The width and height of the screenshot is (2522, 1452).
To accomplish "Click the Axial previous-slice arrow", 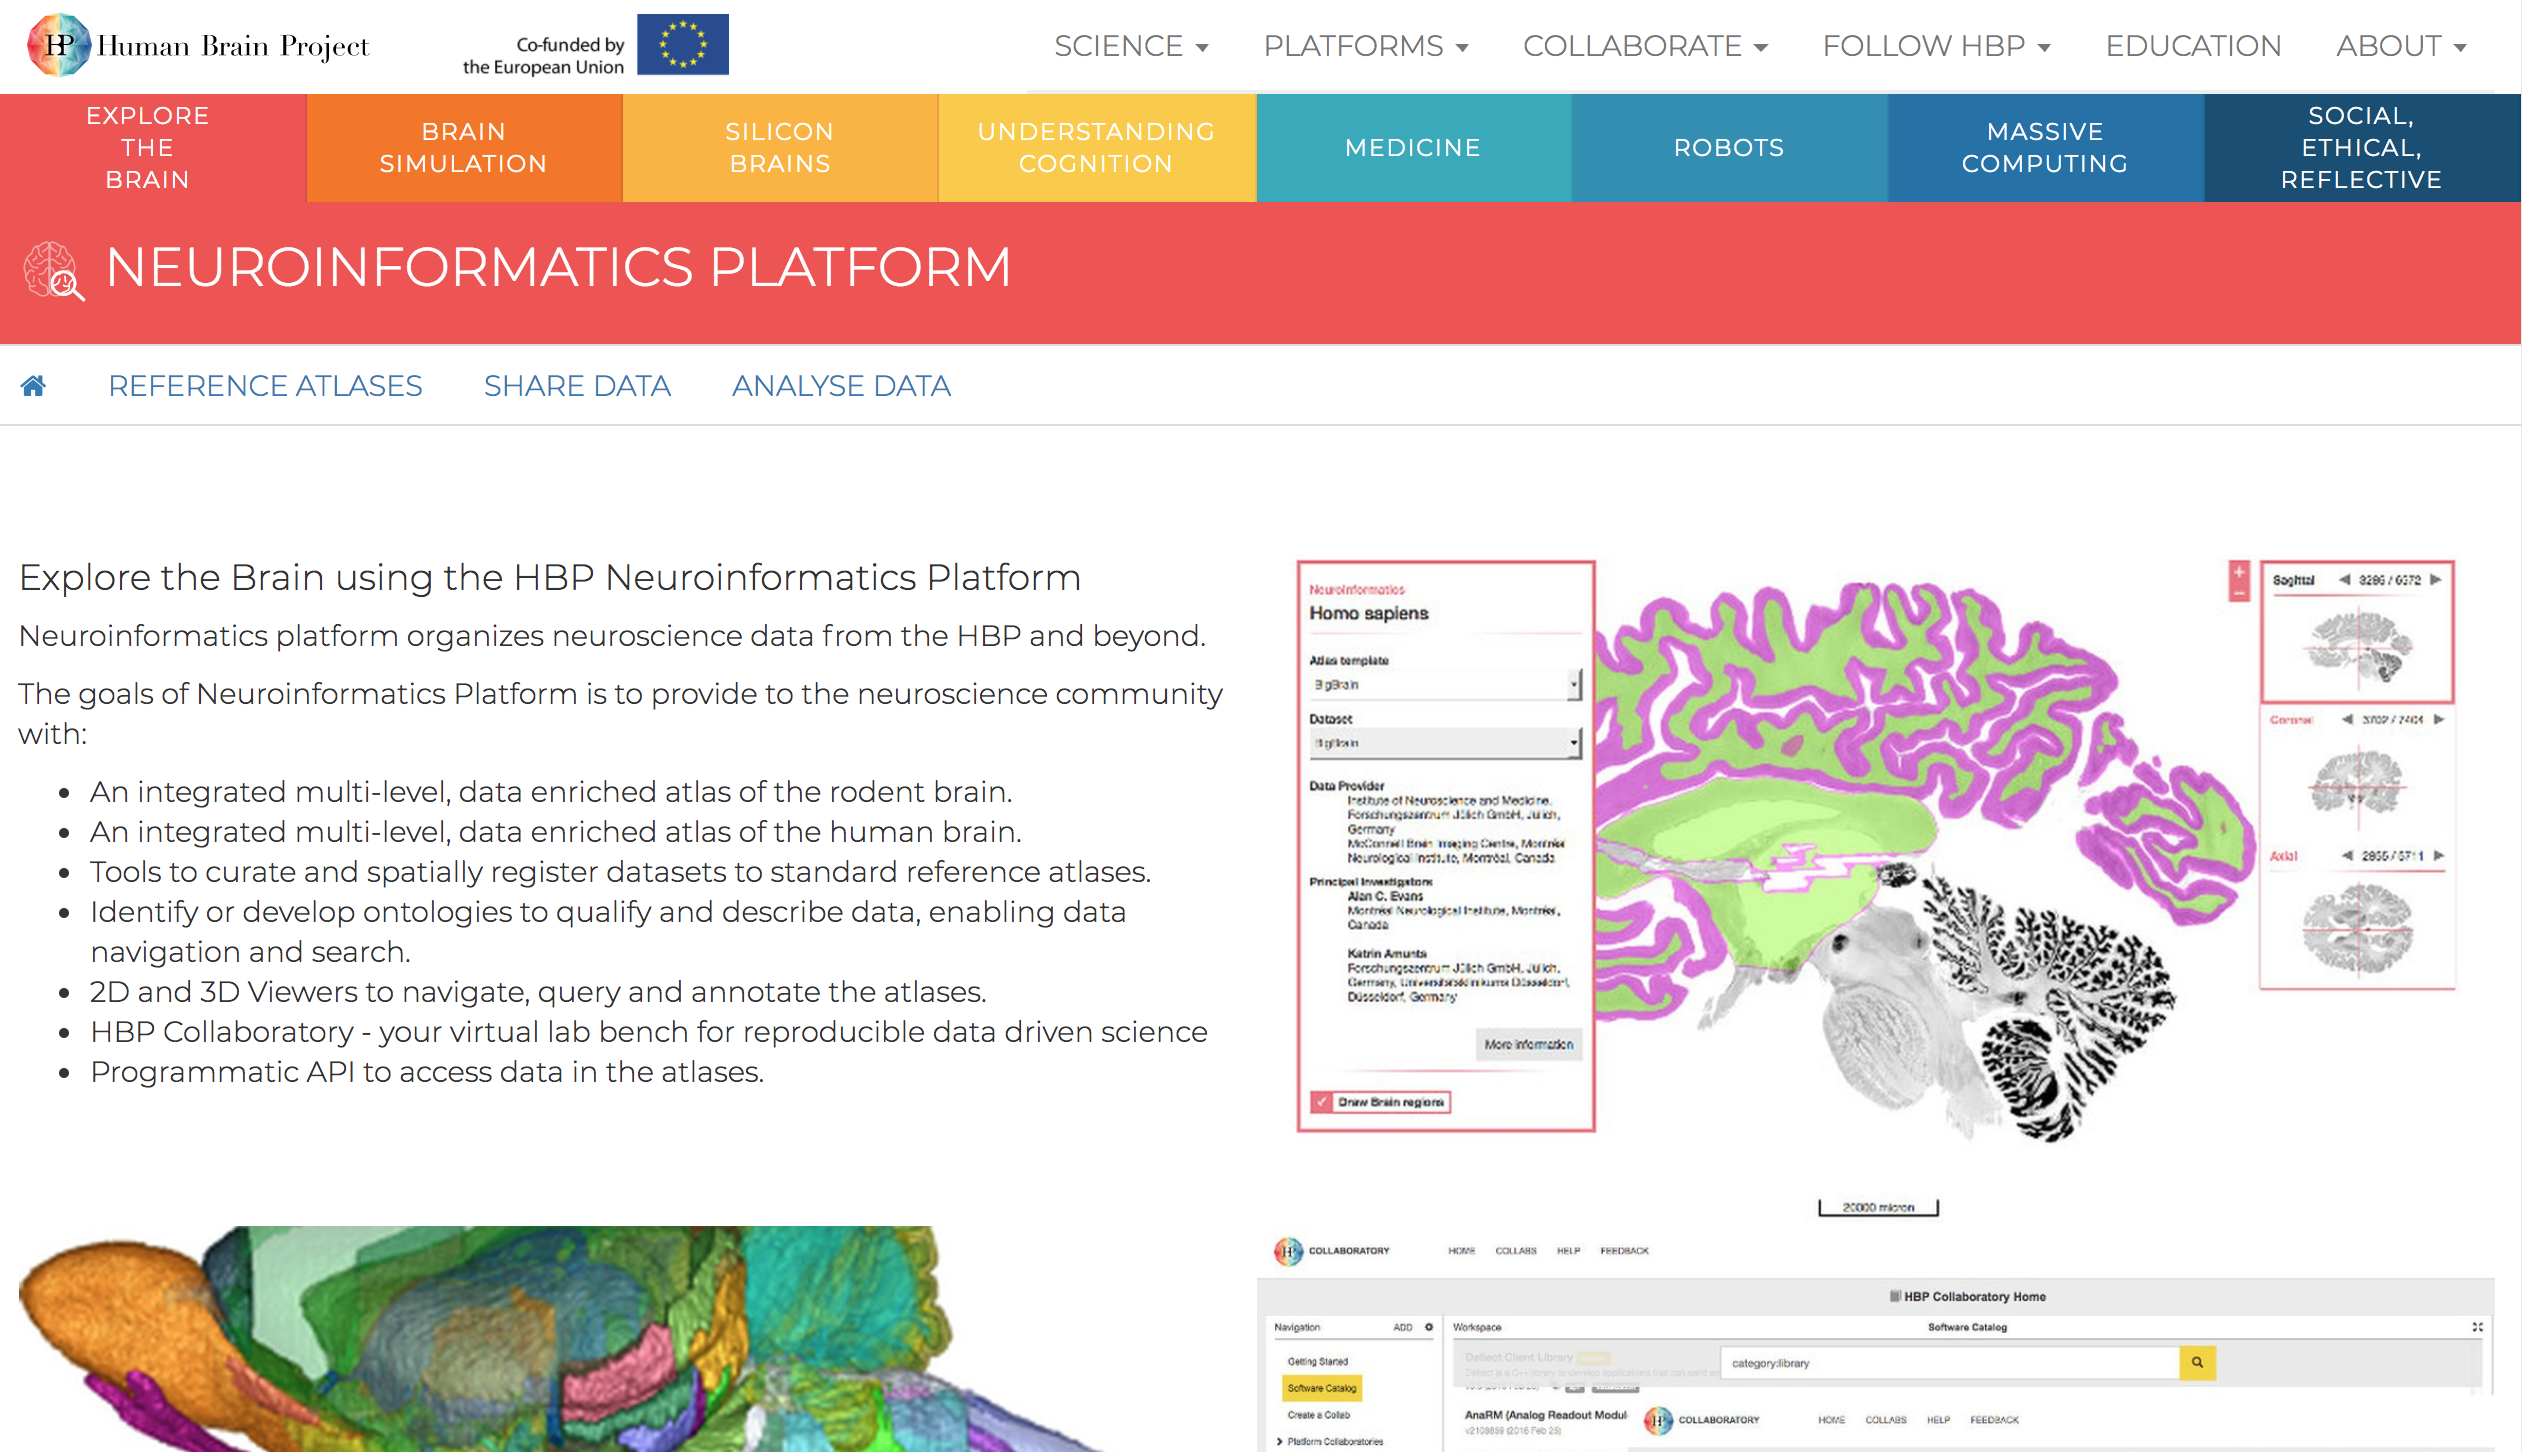I will tap(2347, 856).
